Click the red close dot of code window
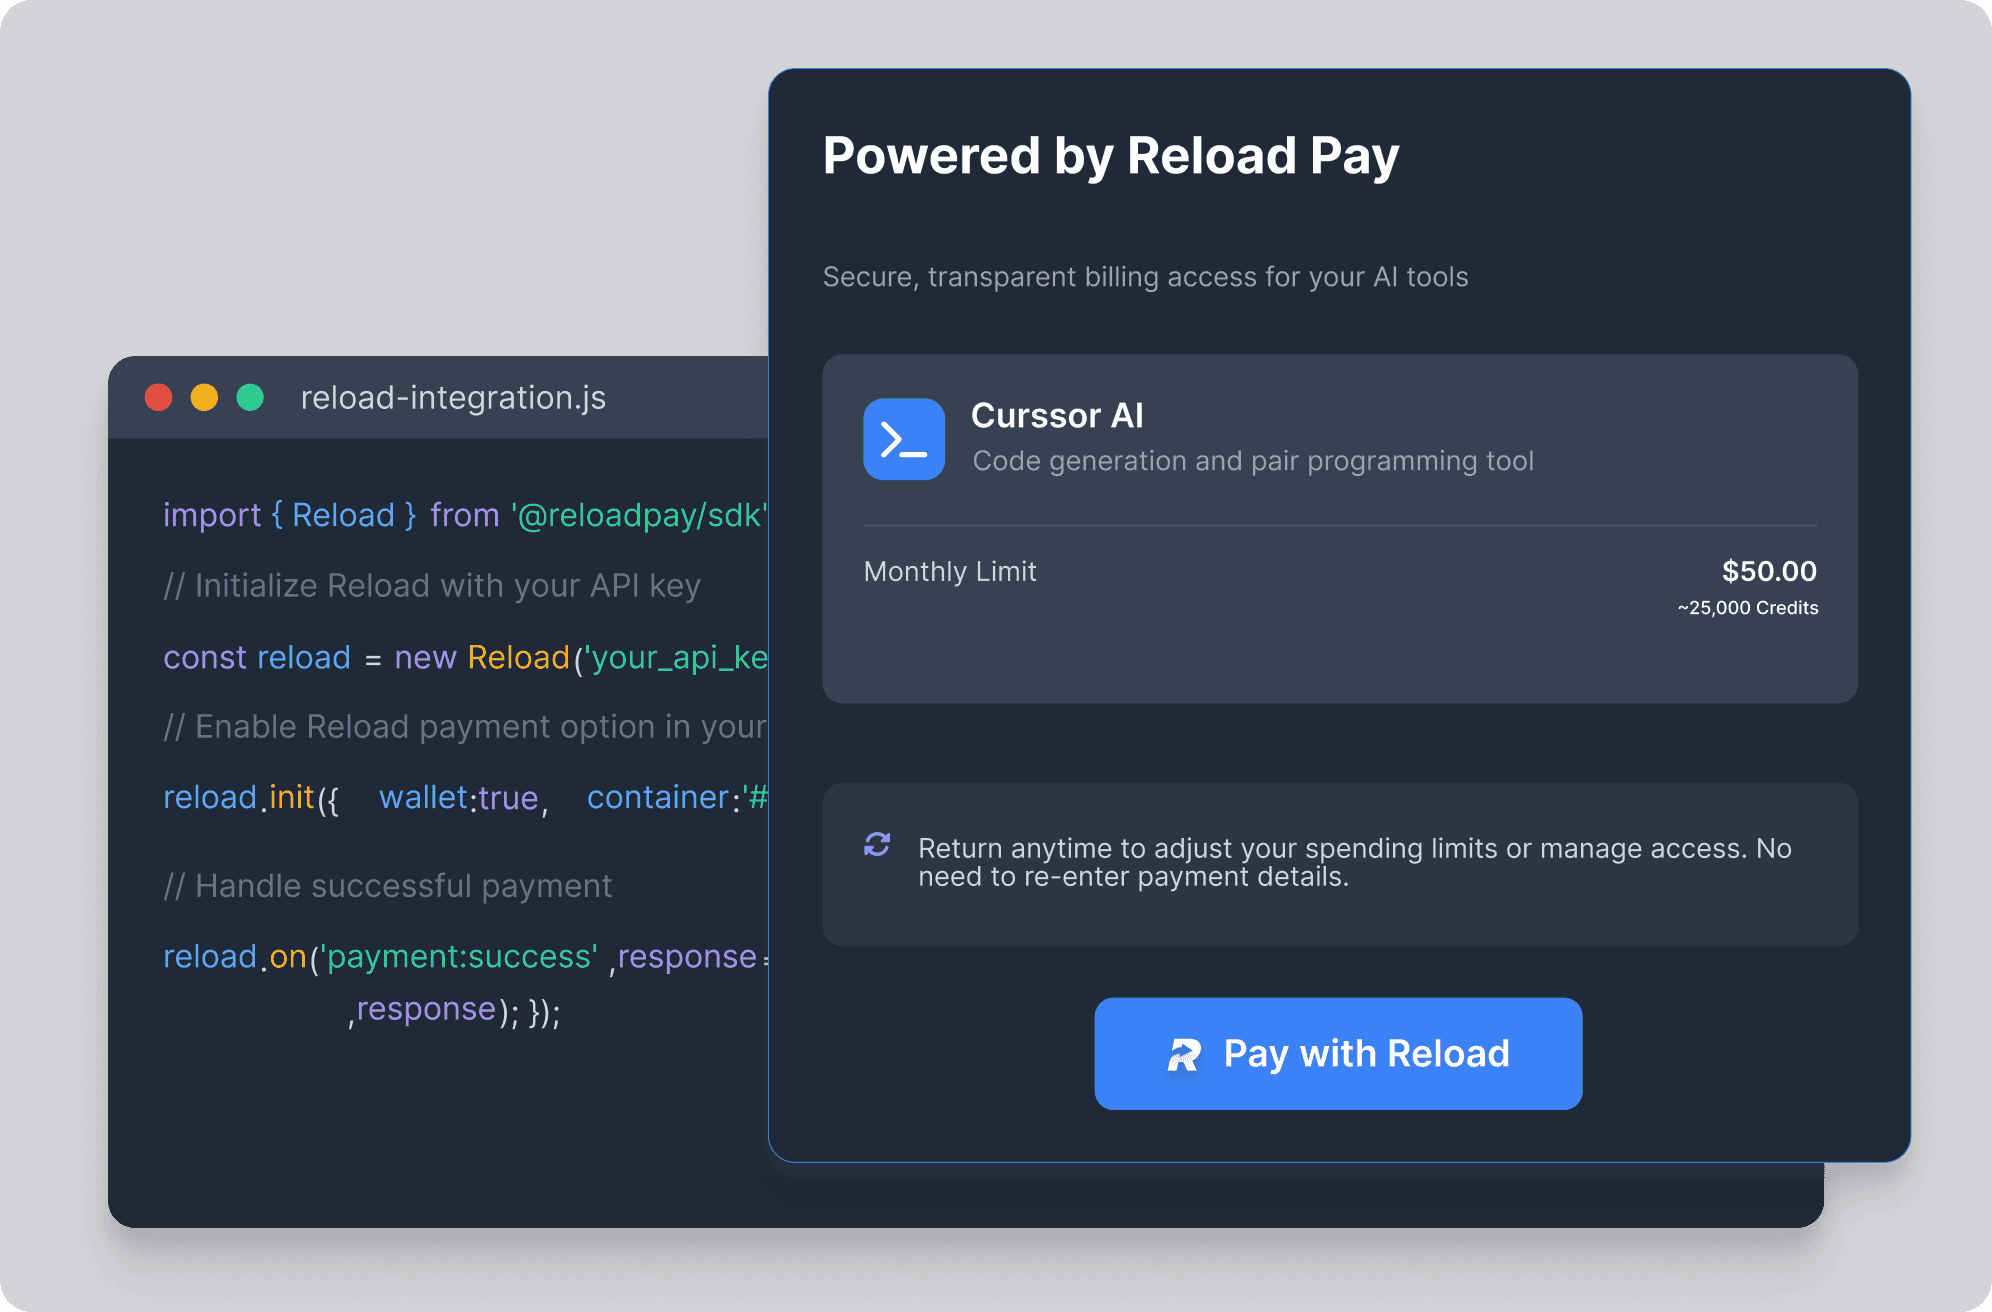The width and height of the screenshot is (1992, 1312). (x=159, y=397)
